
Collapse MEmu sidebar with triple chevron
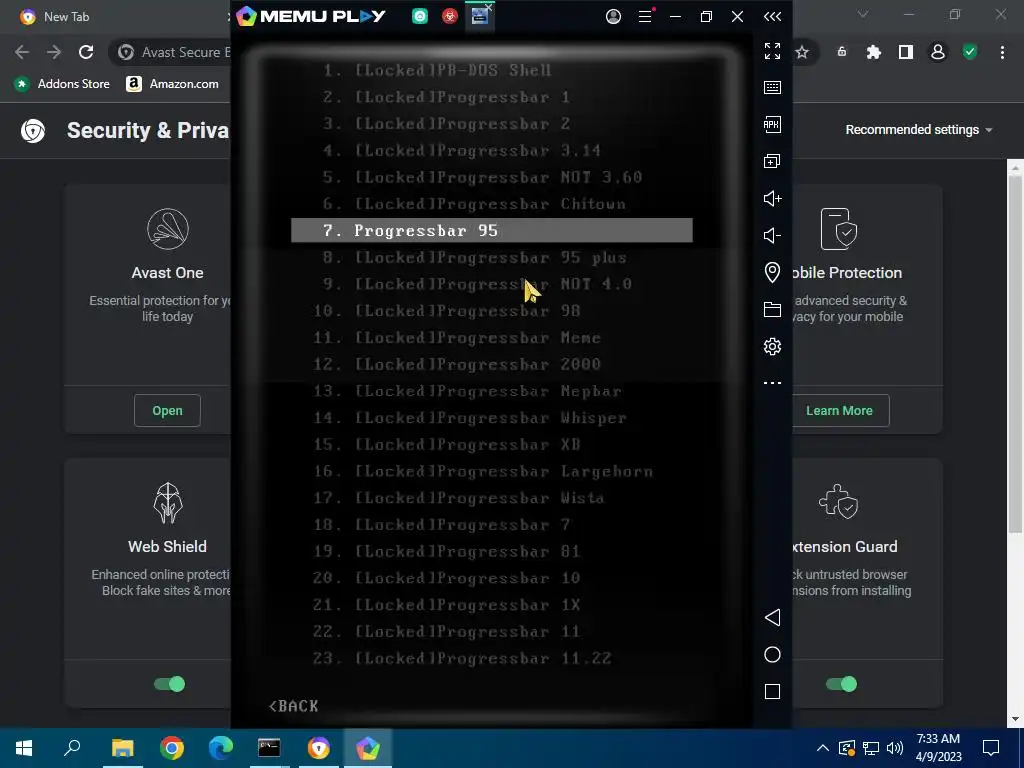(x=772, y=16)
